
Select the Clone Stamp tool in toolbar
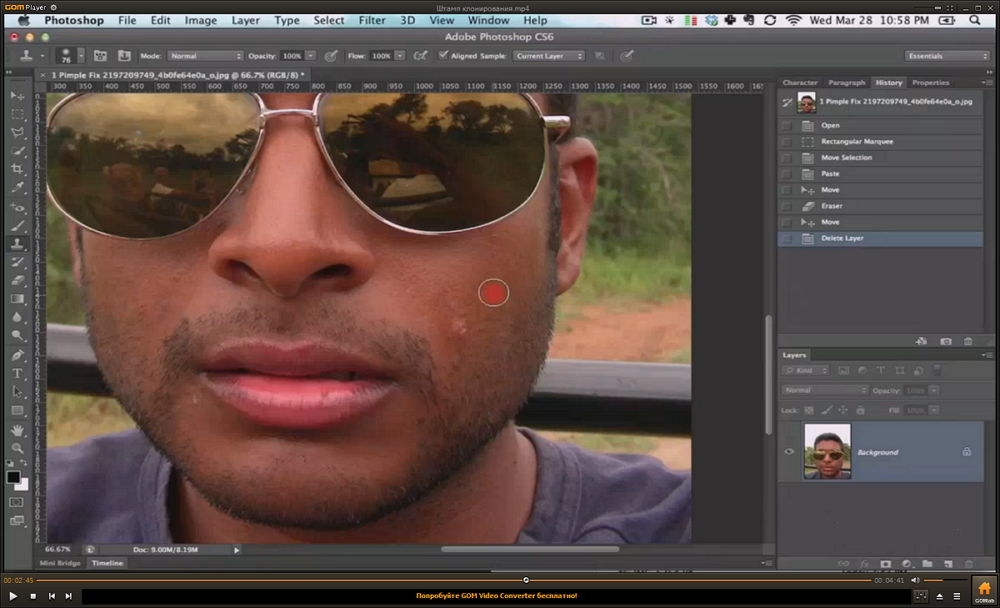(x=17, y=244)
